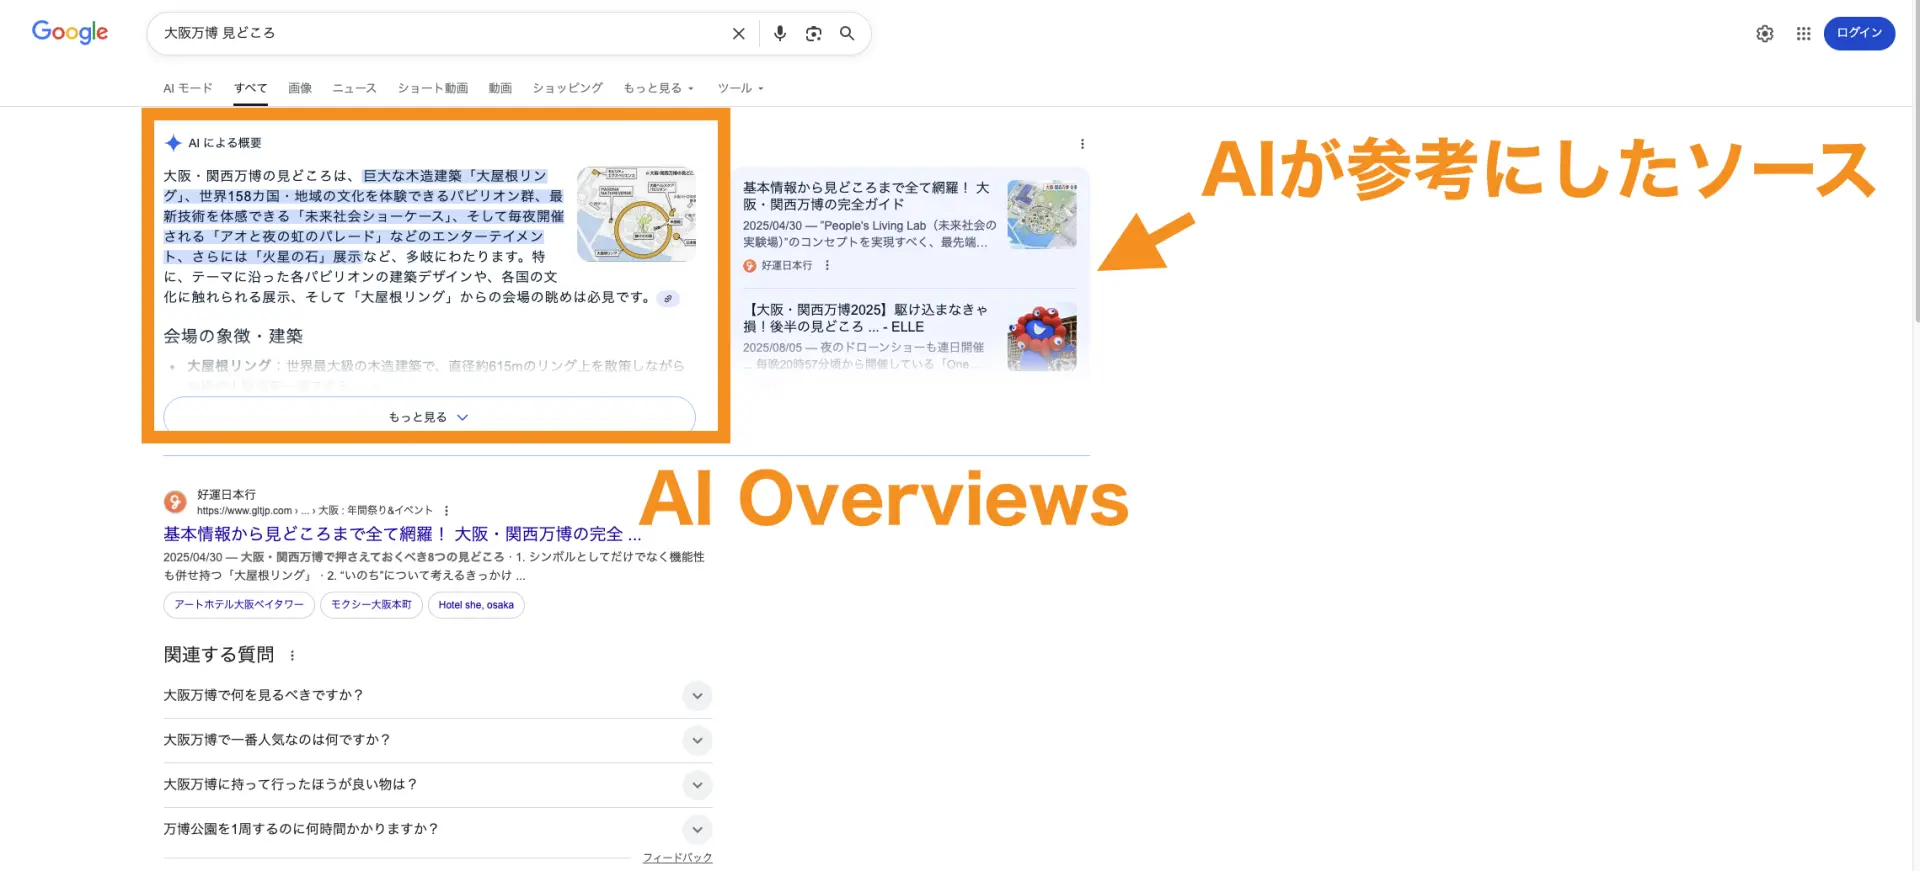The height and width of the screenshot is (871, 1920).
Task: Expand AI overview with もっと見る button
Action: [429, 417]
